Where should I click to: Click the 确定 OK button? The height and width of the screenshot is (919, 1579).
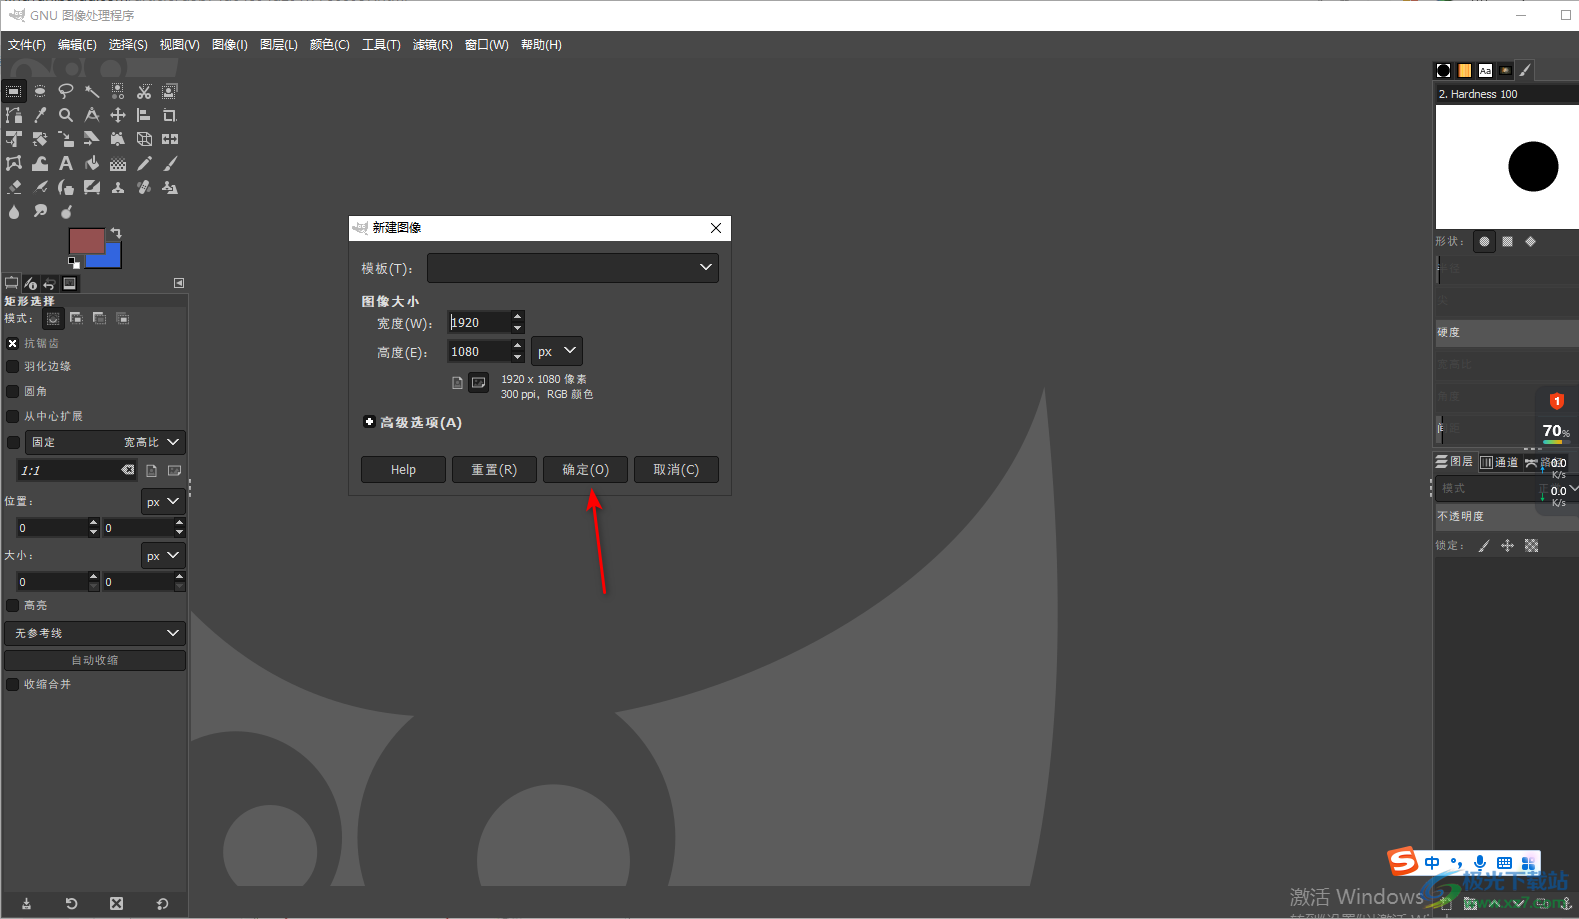click(585, 470)
